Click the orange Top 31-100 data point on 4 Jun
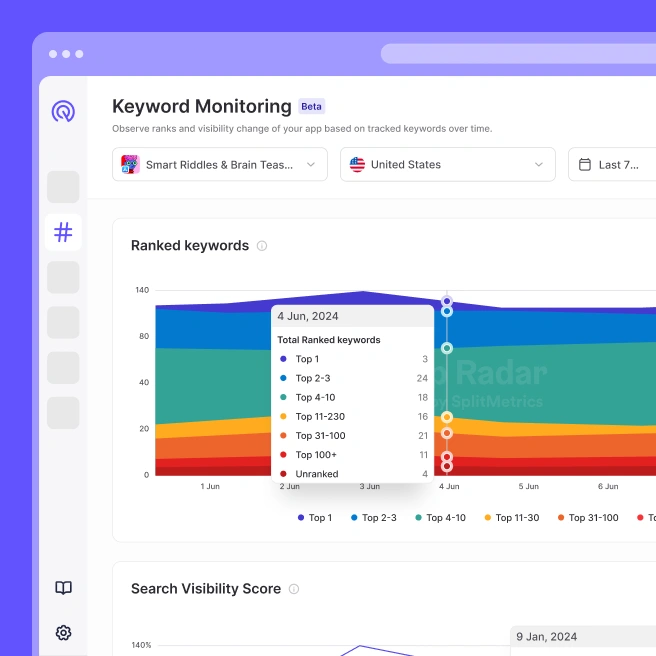 447,433
